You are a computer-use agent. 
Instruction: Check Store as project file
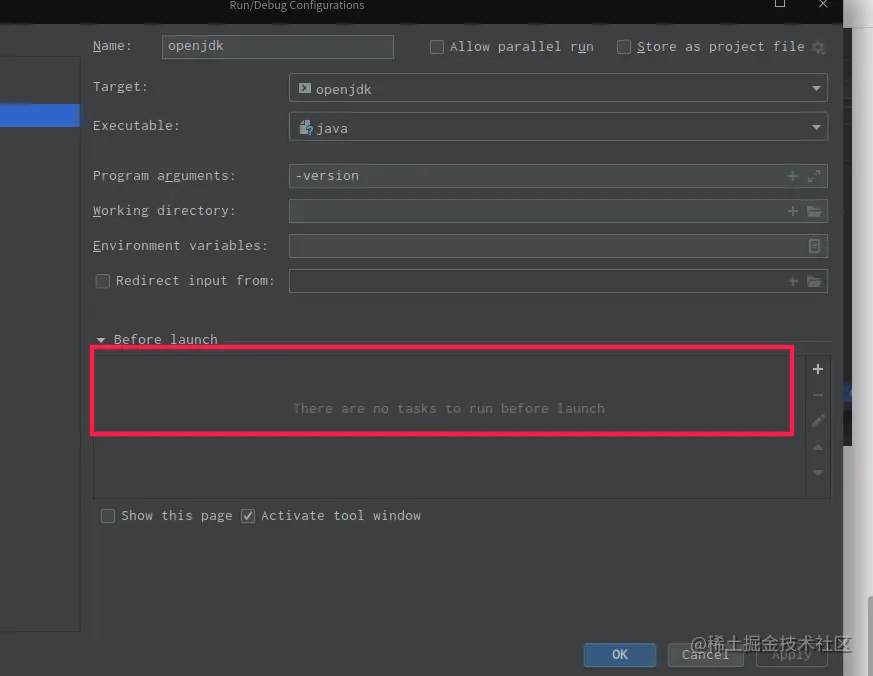coord(624,47)
